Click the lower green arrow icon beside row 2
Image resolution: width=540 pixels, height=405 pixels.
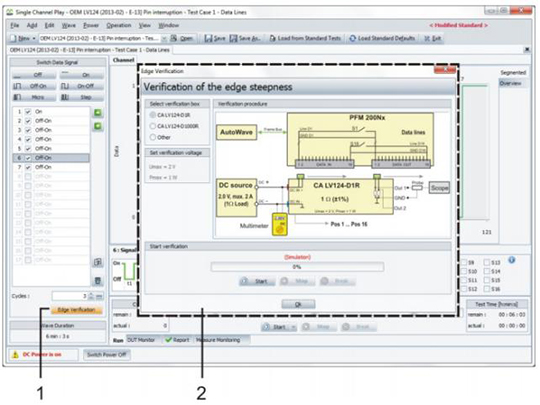click(98, 126)
